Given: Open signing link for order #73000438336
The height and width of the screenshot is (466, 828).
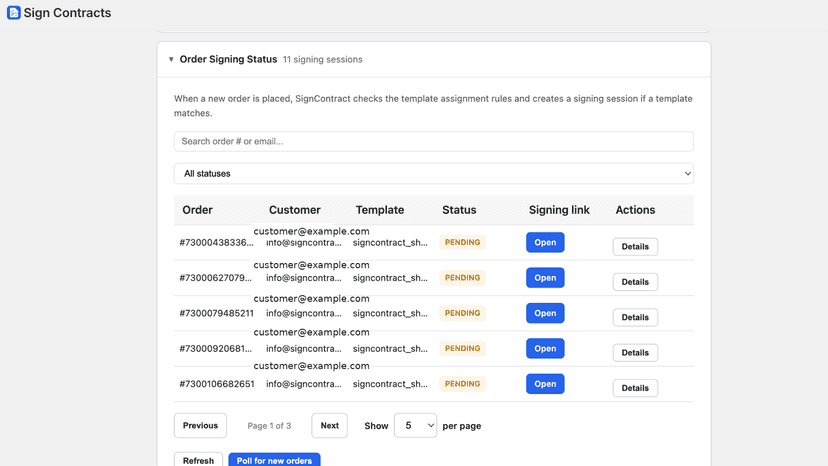Looking at the screenshot, I should (545, 243).
